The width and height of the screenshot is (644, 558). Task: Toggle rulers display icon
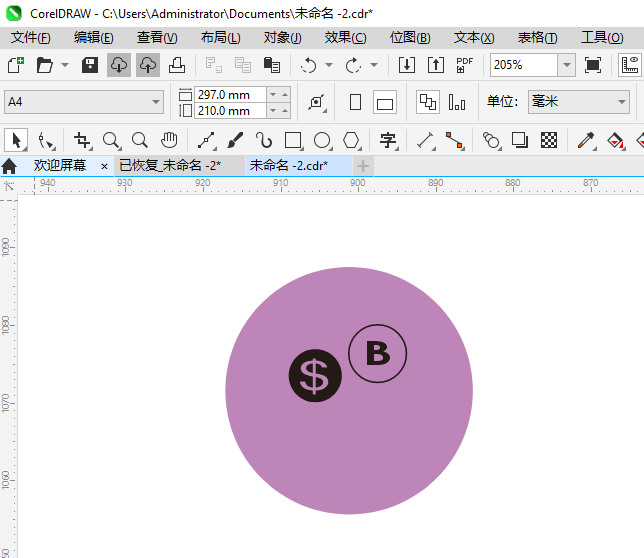(x=630, y=65)
